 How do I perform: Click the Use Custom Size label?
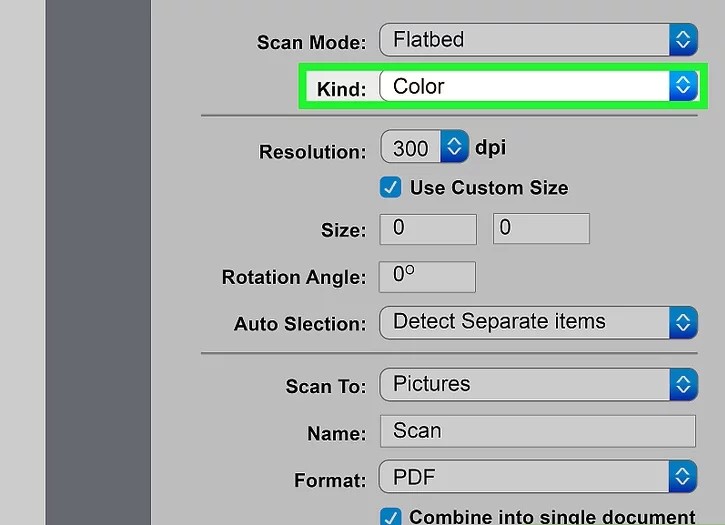tap(489, 187)
